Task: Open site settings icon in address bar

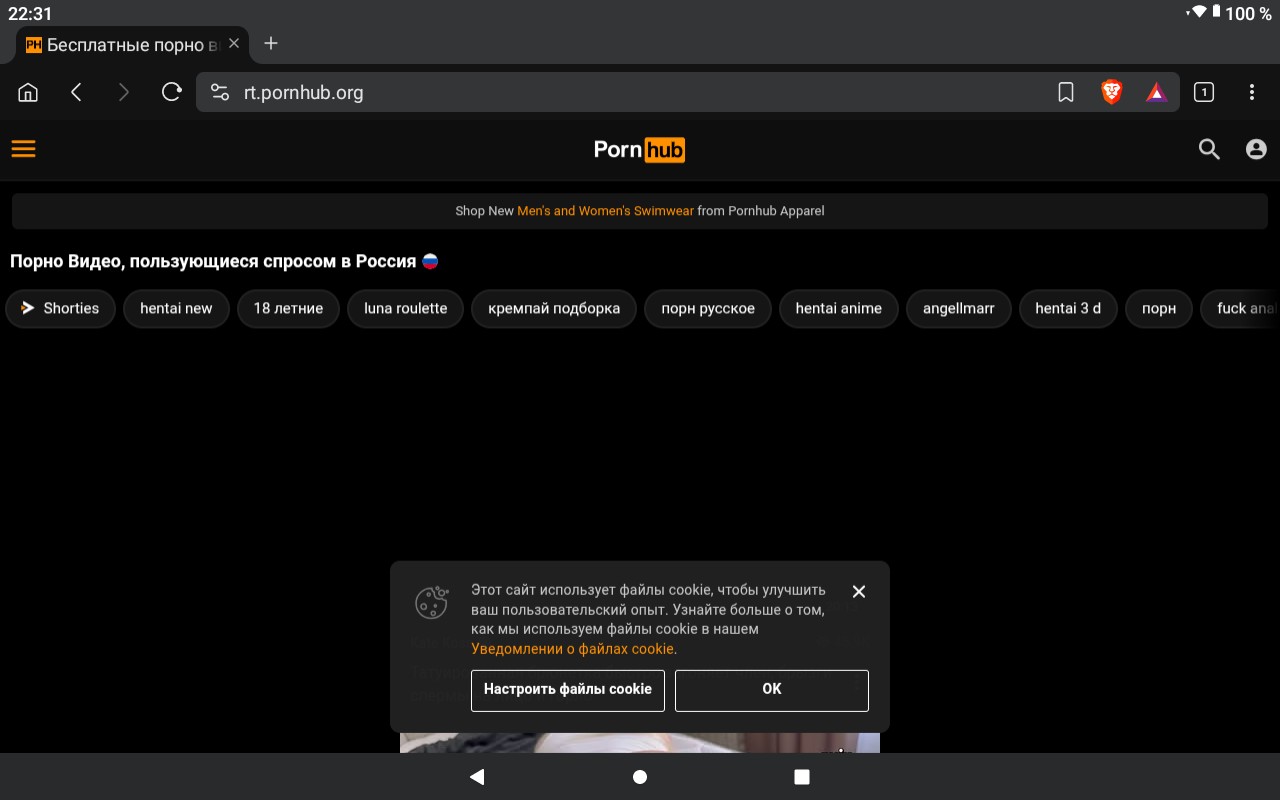Action: pos(220,92)
